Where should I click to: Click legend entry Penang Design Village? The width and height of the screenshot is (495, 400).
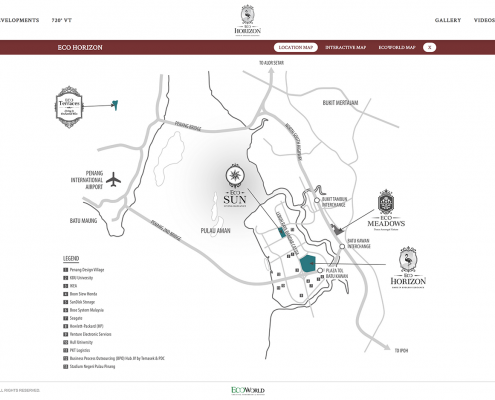84,270
